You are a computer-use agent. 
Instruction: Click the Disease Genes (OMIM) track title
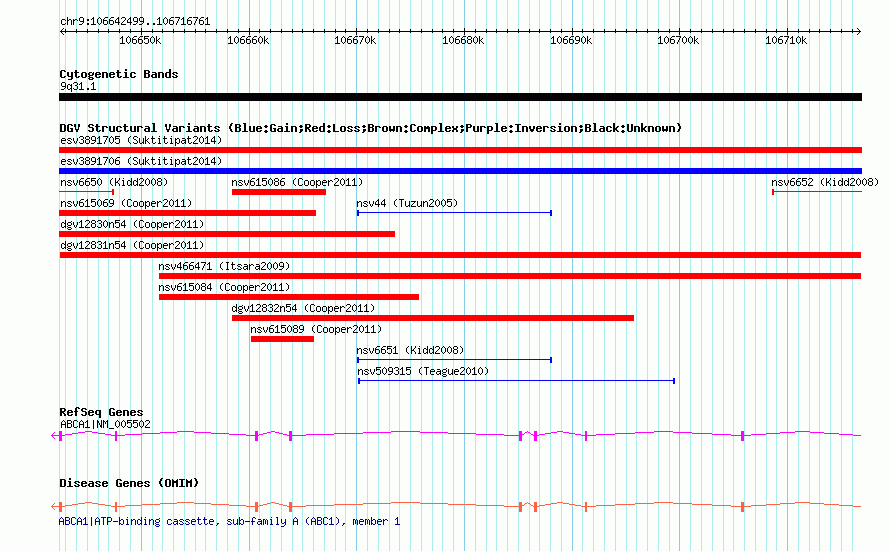click(129, 483)
